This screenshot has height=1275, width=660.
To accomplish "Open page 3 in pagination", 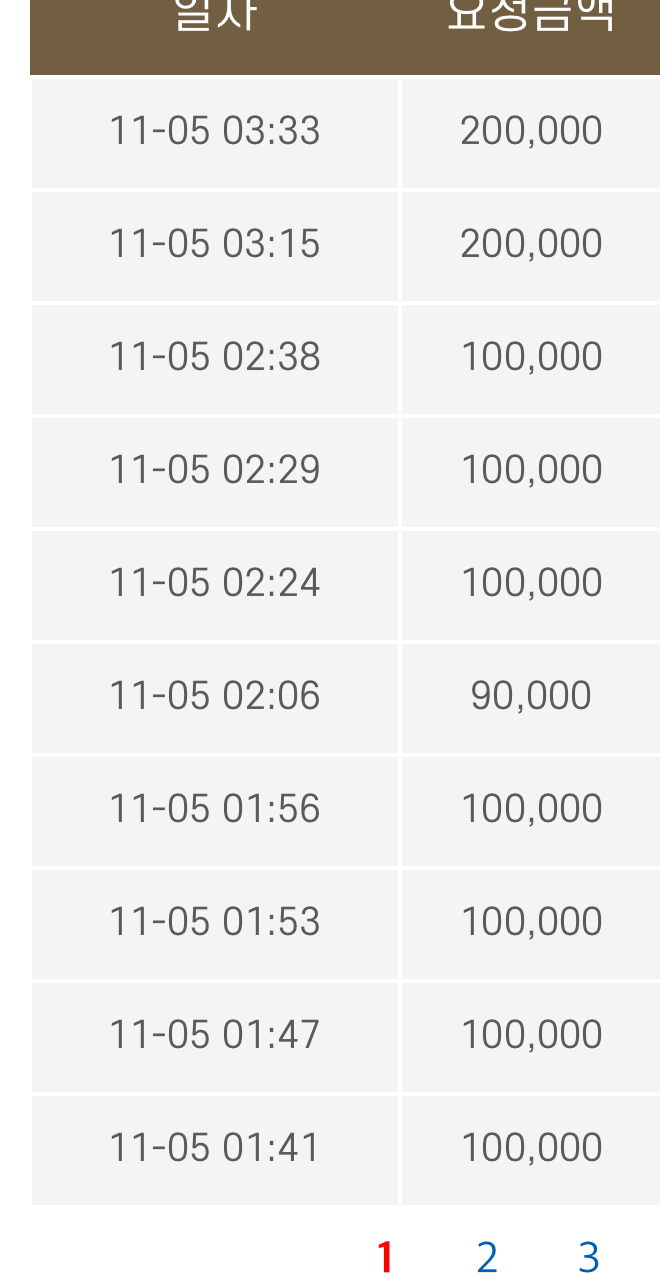I will tap(588, 1256).
